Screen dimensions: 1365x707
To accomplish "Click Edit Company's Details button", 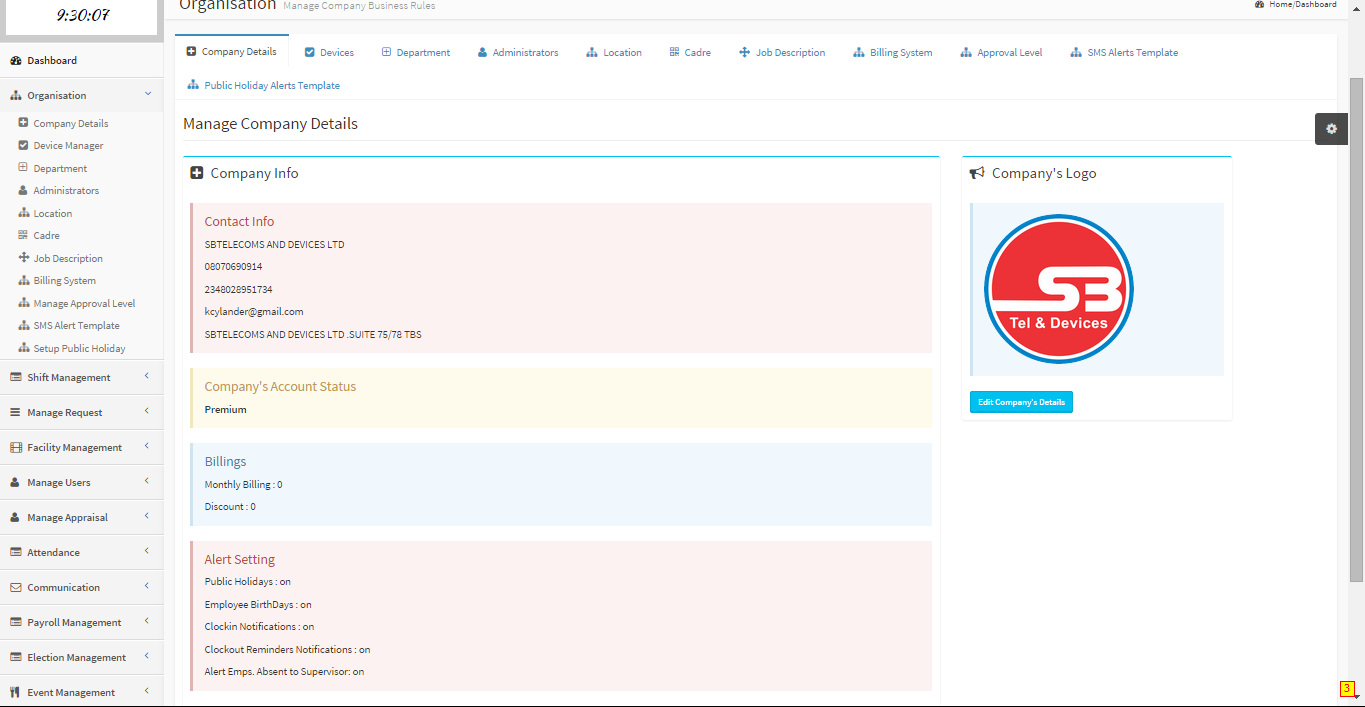I will pyautogui.click(x=1021, y=402).
